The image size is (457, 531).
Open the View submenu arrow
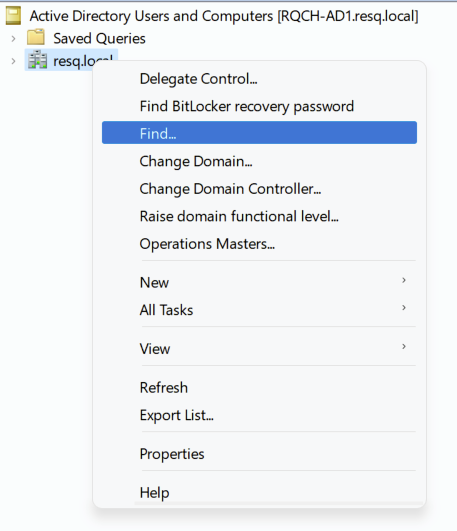[404, 346]
